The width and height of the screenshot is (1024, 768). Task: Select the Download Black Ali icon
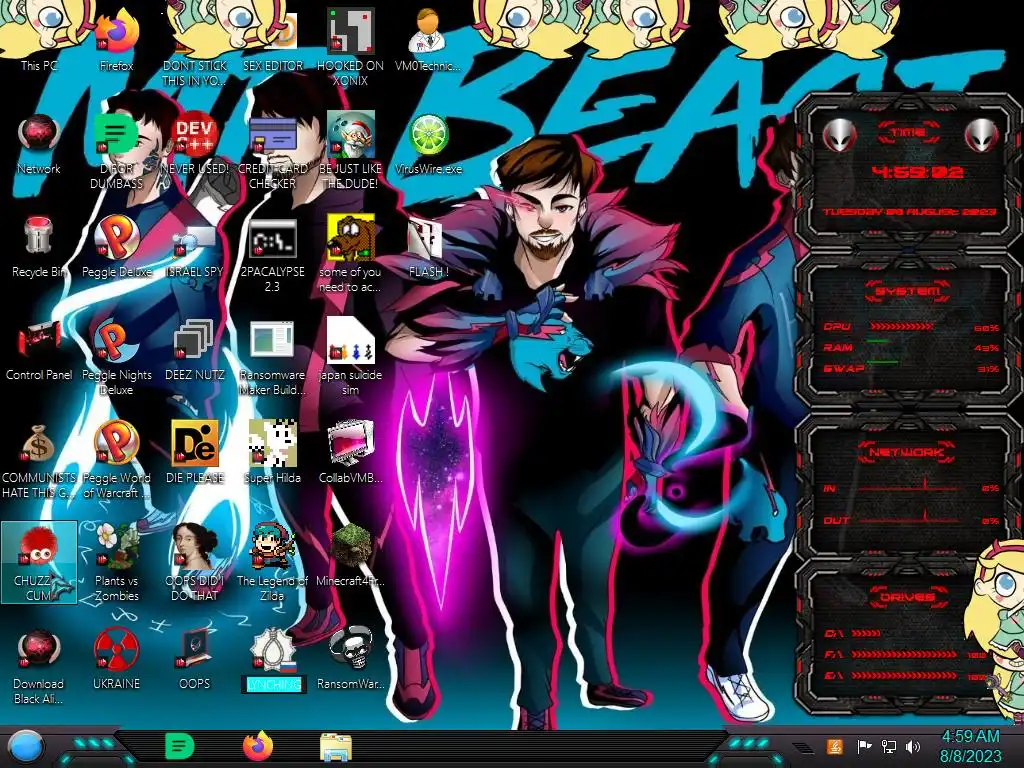point(39,667)
